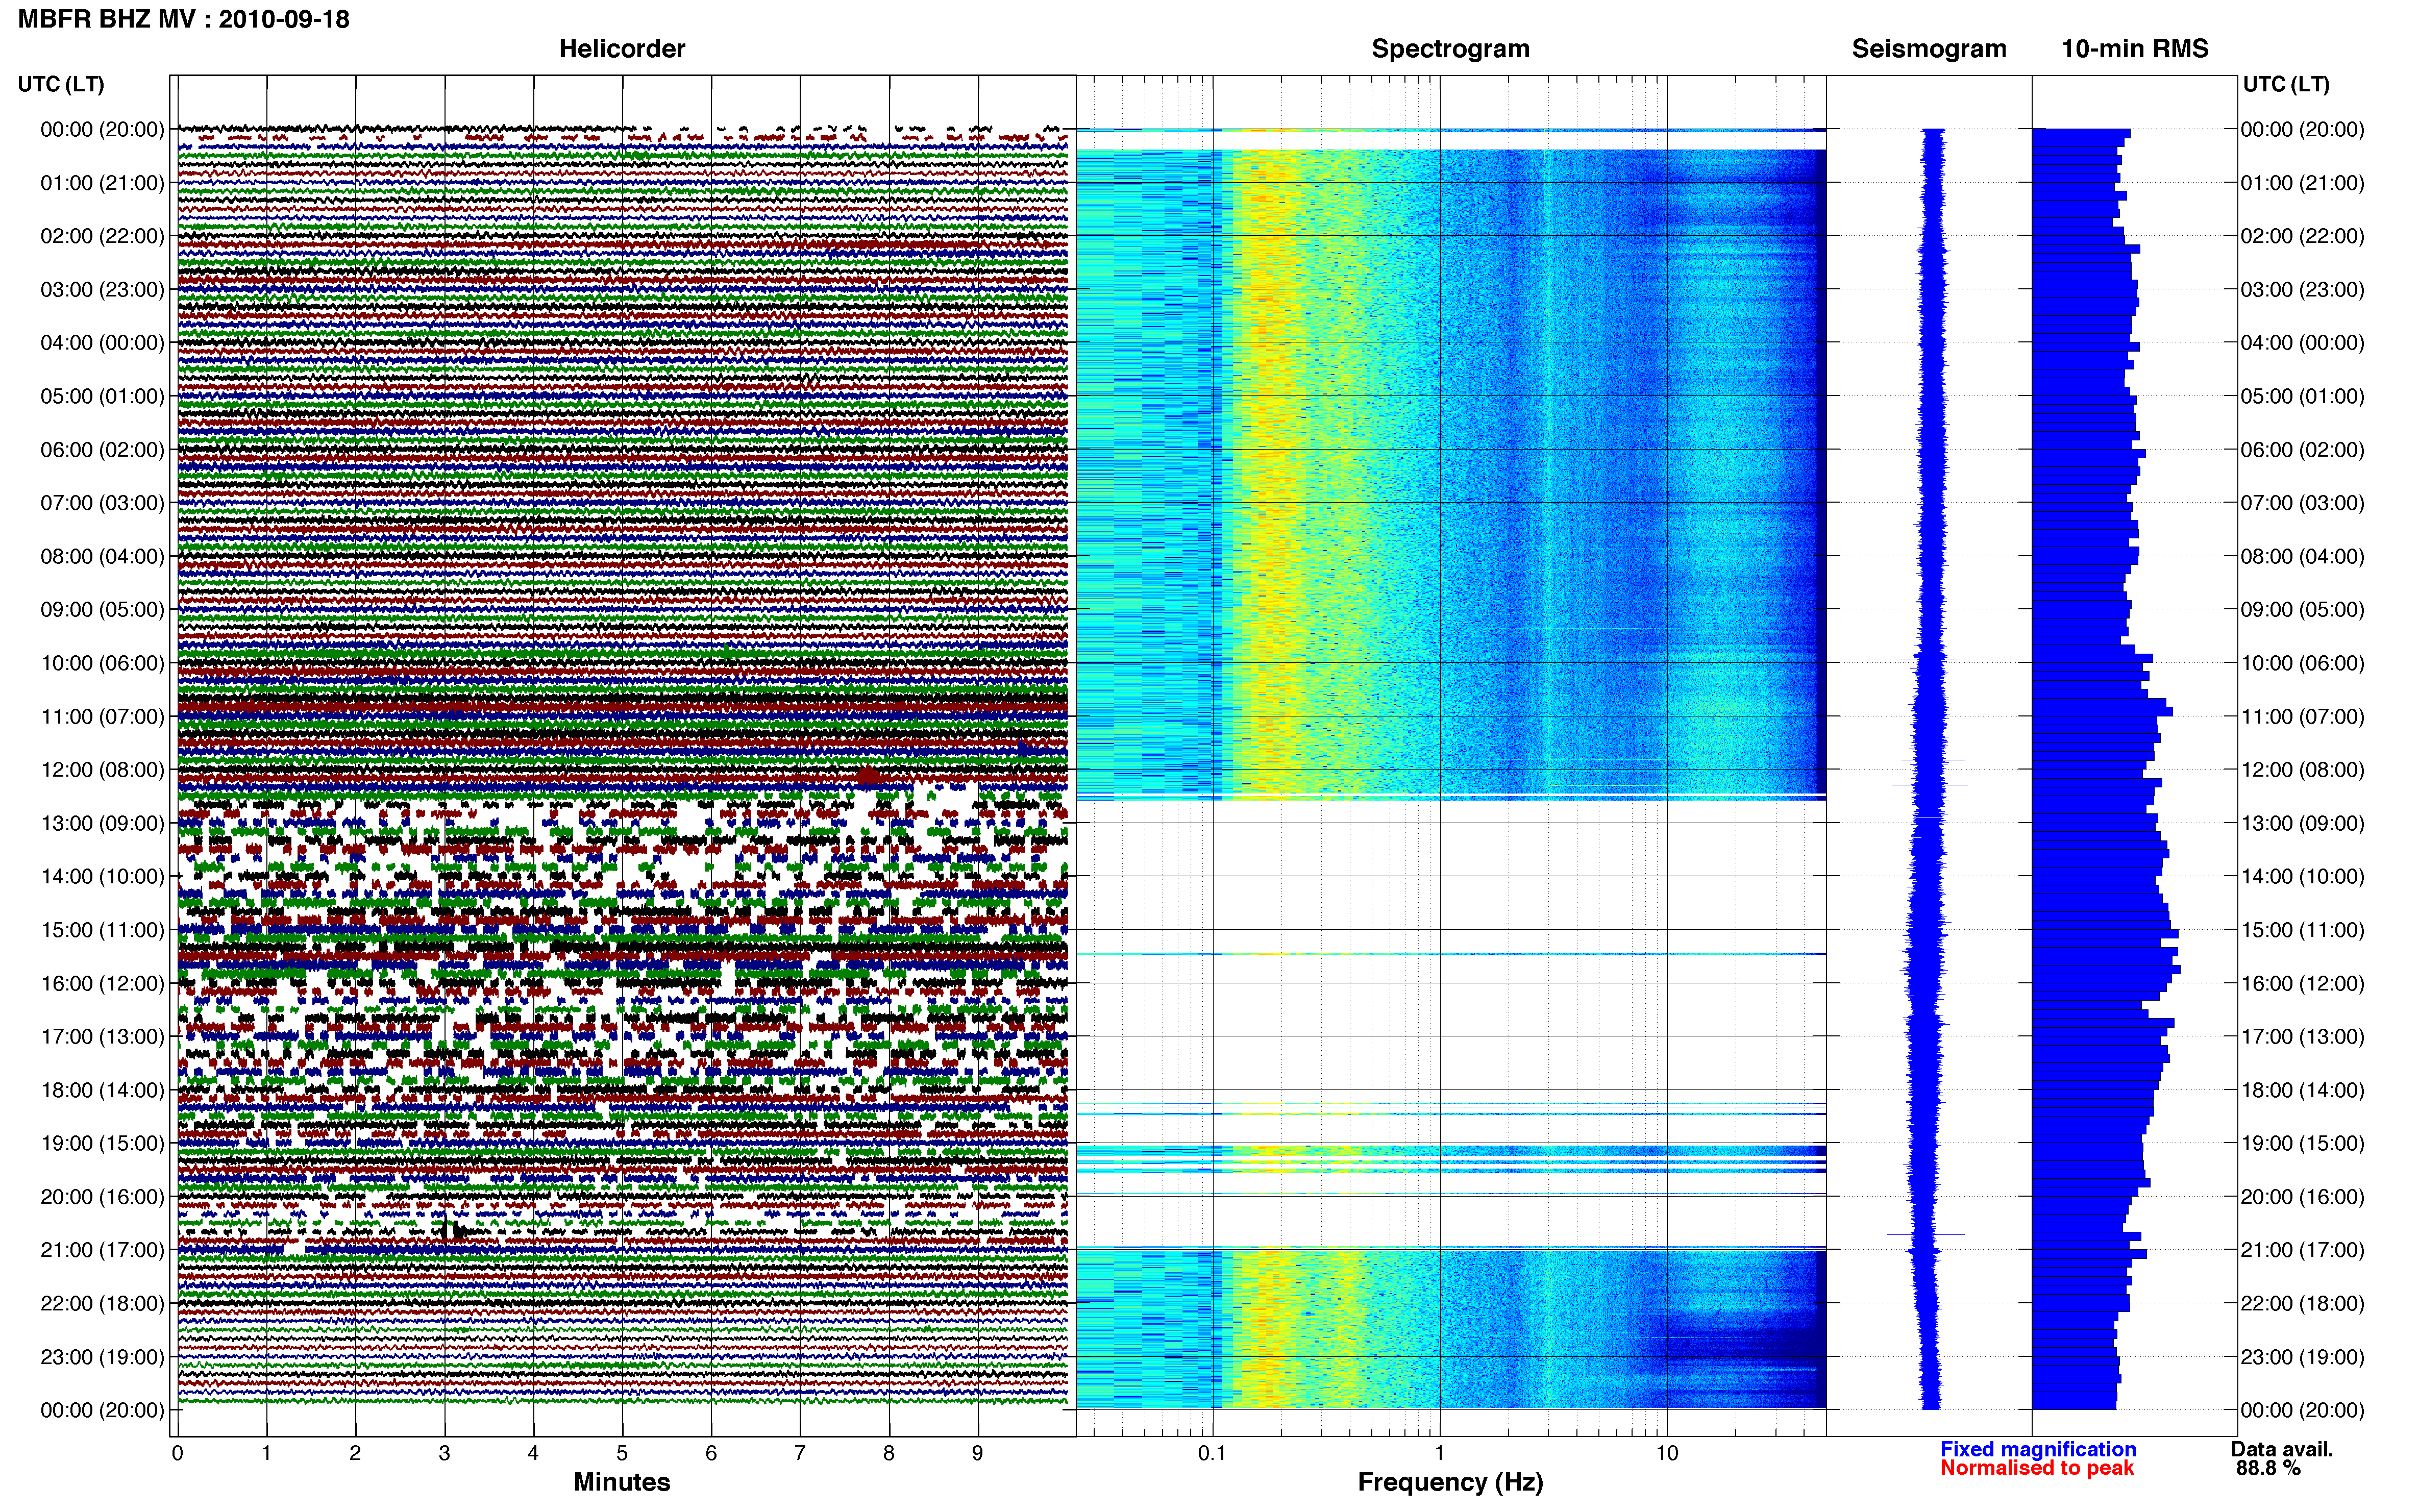Image resolution: width=2419 pixels, height=1512 pixels.
Task: Click the left '10:00 (06:00)' time label
Action: 102,663
